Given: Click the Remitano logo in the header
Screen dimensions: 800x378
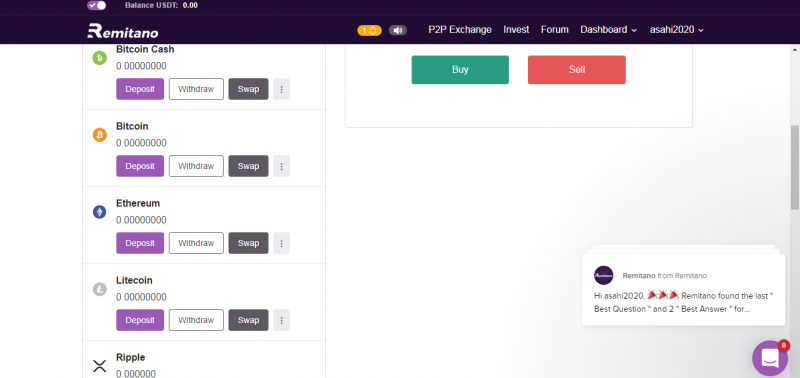Looking at the screenshot, I should [x=122, y=31].
